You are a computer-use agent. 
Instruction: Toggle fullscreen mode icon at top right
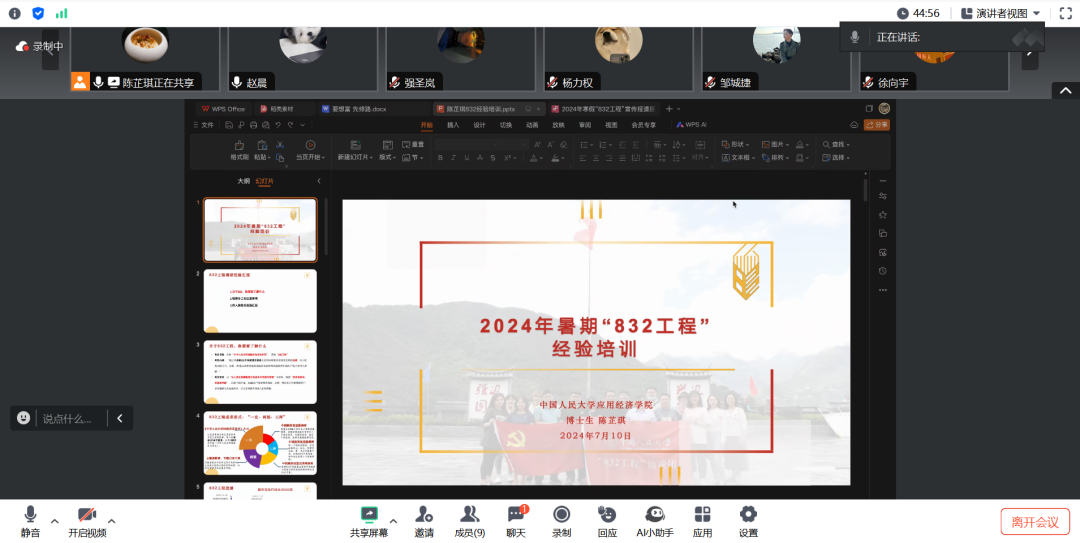(1065, 13)
